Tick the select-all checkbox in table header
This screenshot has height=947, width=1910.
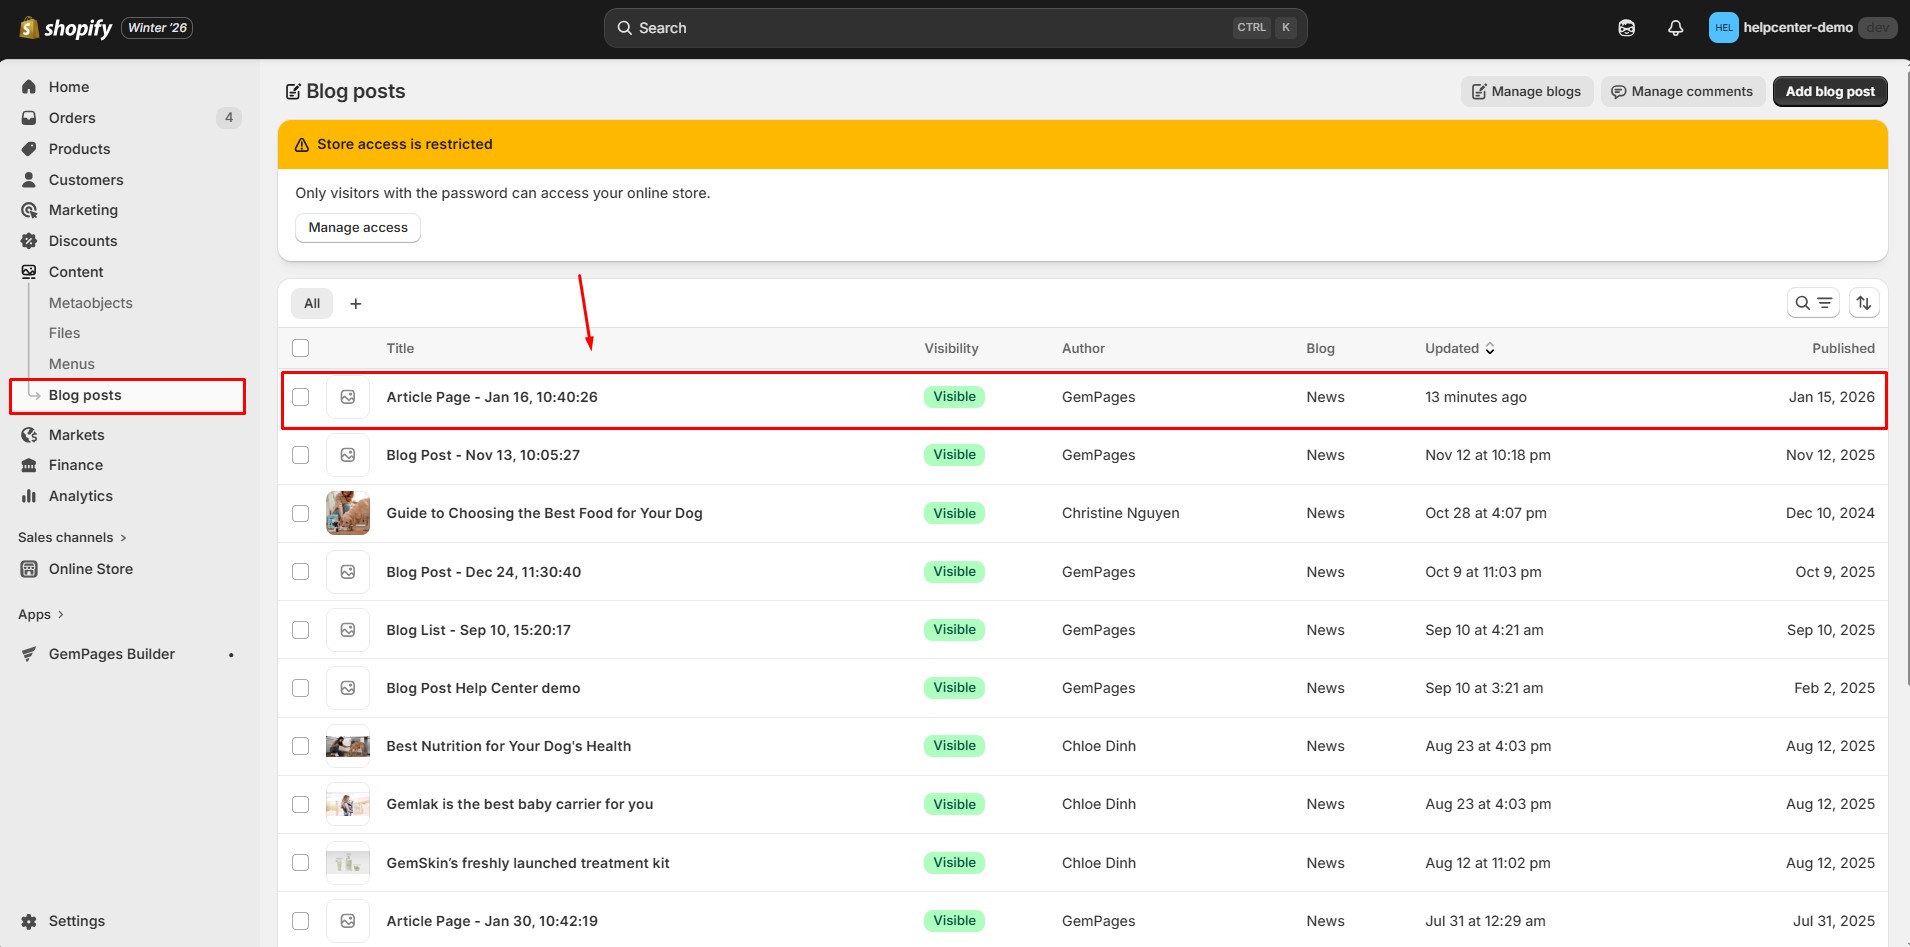(301, 348)
